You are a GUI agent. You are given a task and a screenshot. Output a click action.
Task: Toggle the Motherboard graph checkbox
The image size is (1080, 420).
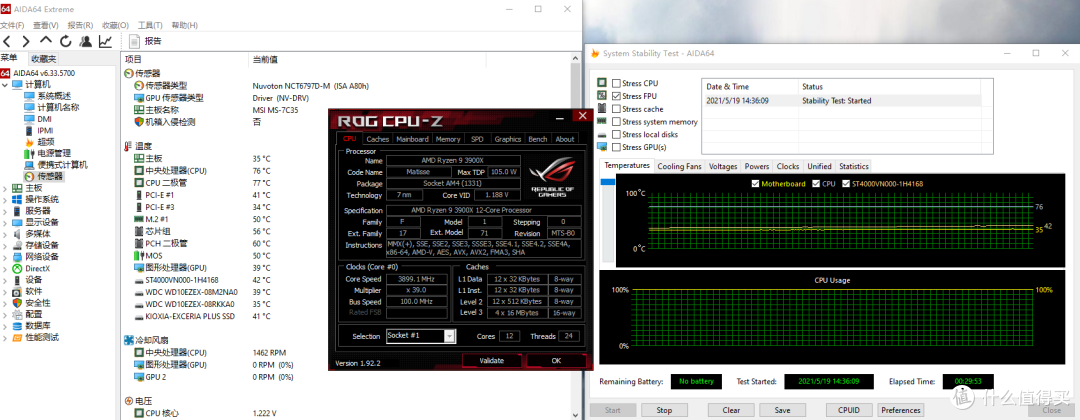click(756, 184)
